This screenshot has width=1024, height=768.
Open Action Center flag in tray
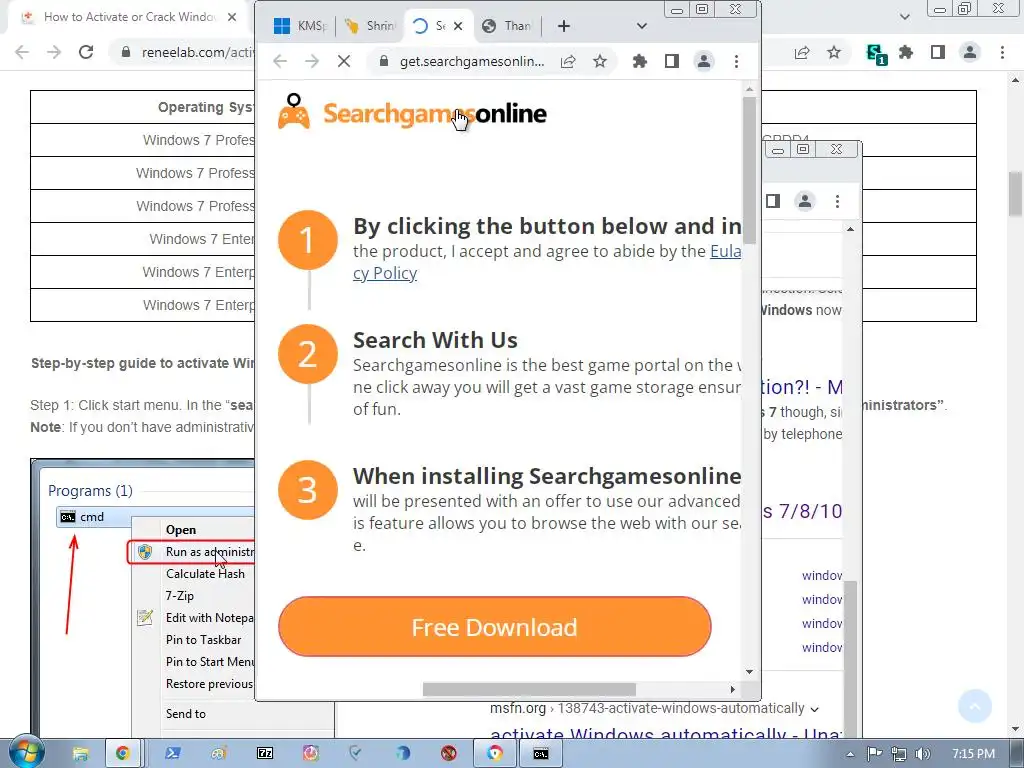874,754
